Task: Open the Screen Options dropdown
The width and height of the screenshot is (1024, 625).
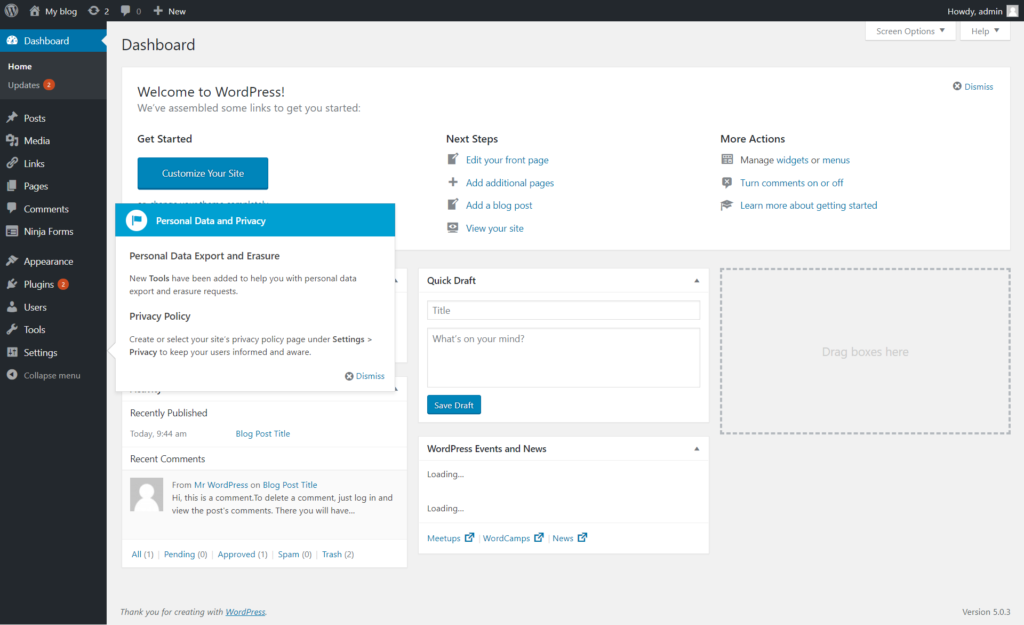Action: pos(910,31)
